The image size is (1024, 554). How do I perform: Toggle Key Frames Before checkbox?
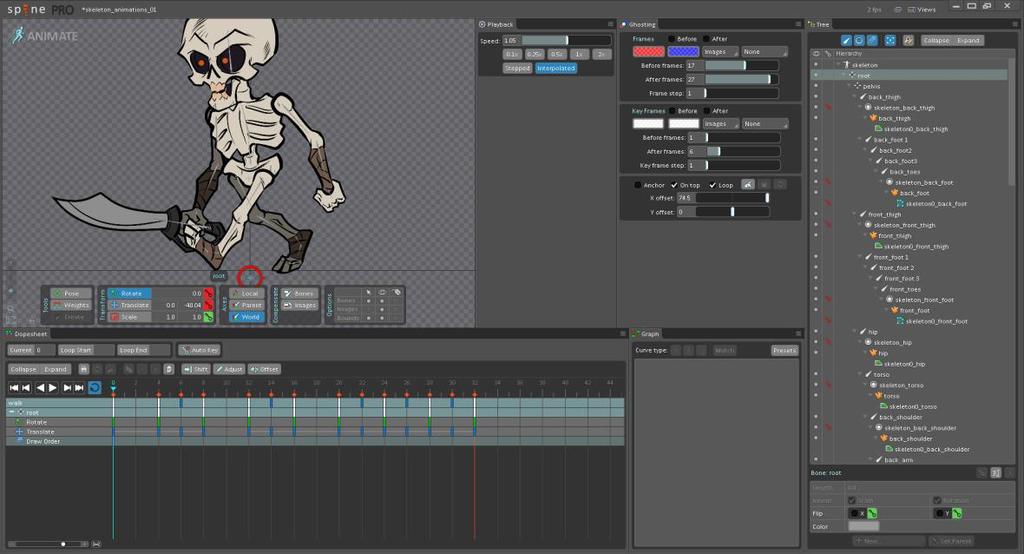[x=672, y=111]
